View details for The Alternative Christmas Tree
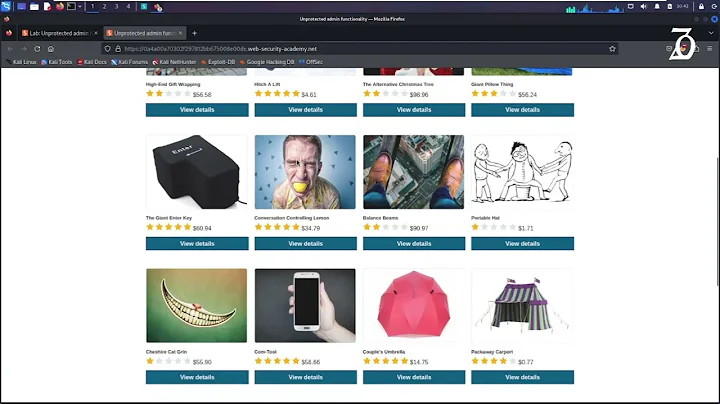The width and height of the screenshot is (720, 404). click(x=414, y=110)
